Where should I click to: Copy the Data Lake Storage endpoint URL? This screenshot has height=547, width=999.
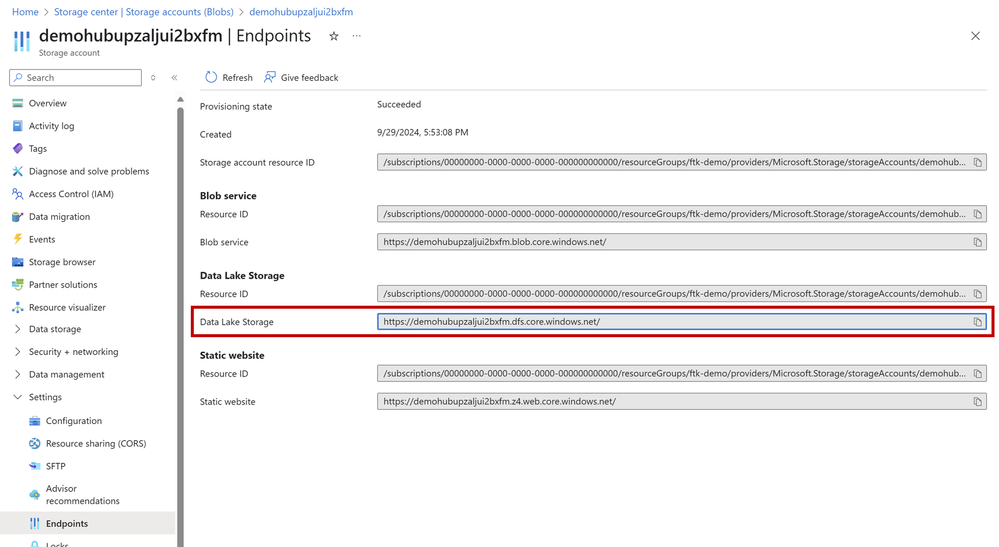(977, 322)
